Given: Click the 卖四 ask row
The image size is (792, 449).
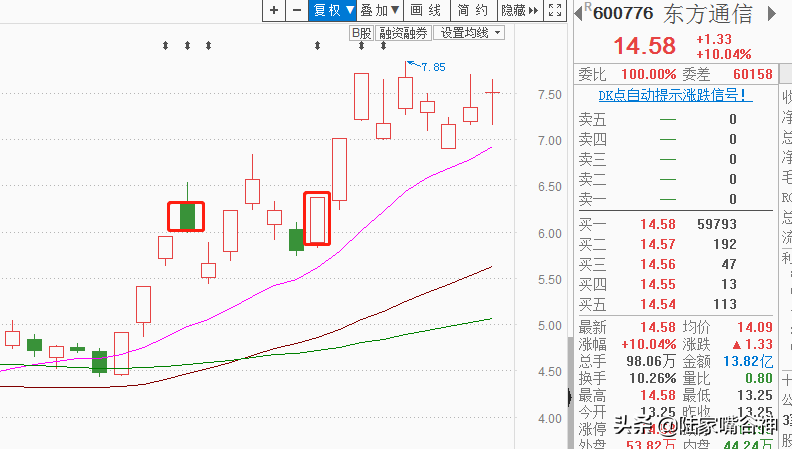Looking at the screenshot, I should [675, 139].
